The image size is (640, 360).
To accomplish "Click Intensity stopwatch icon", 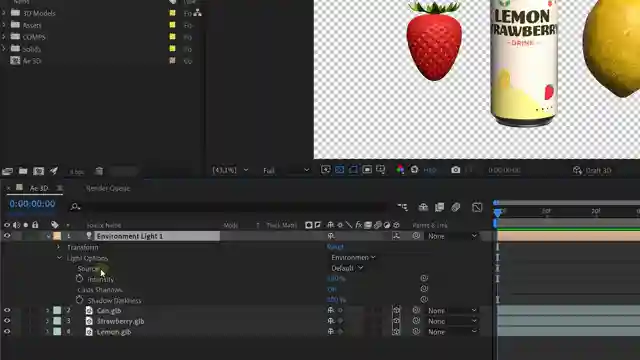I will point(80,279).
